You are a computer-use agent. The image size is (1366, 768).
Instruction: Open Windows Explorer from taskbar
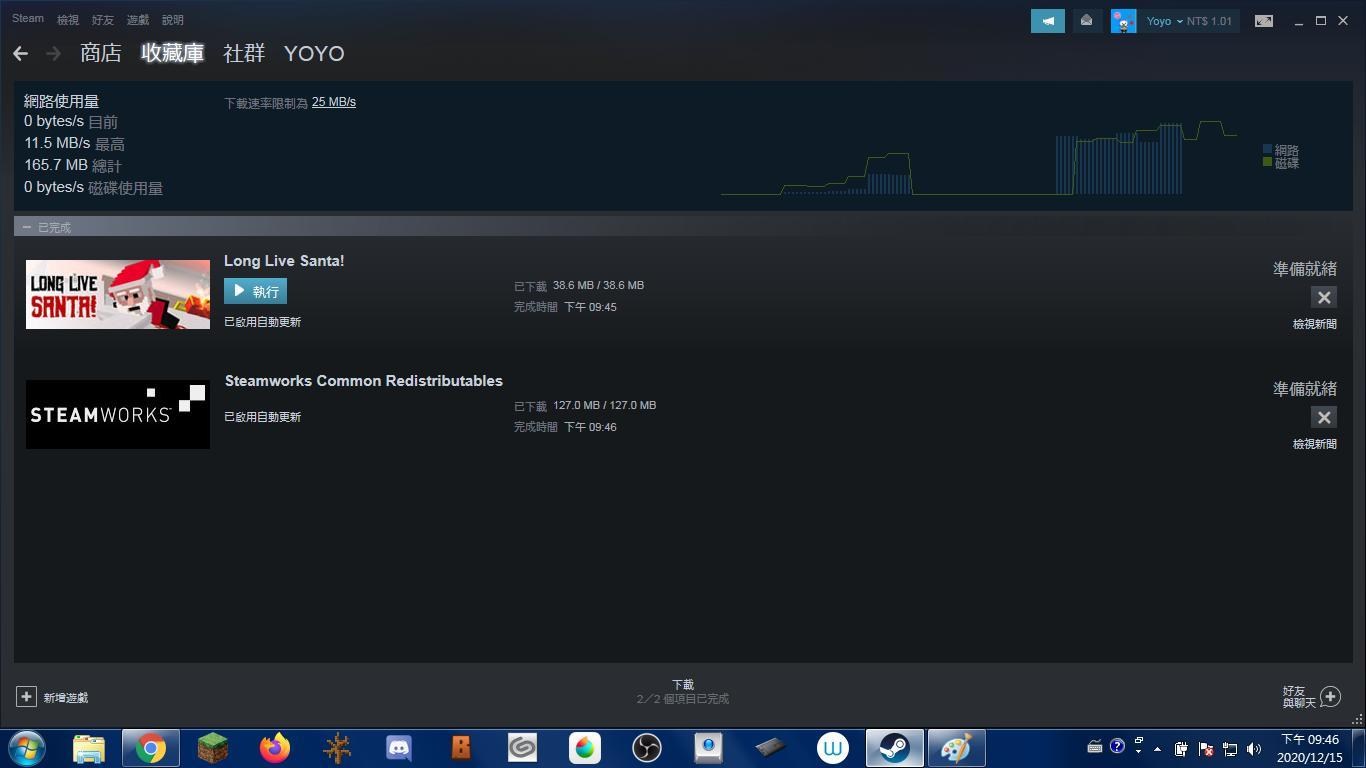pyautogui.click(x=89, y=748)
